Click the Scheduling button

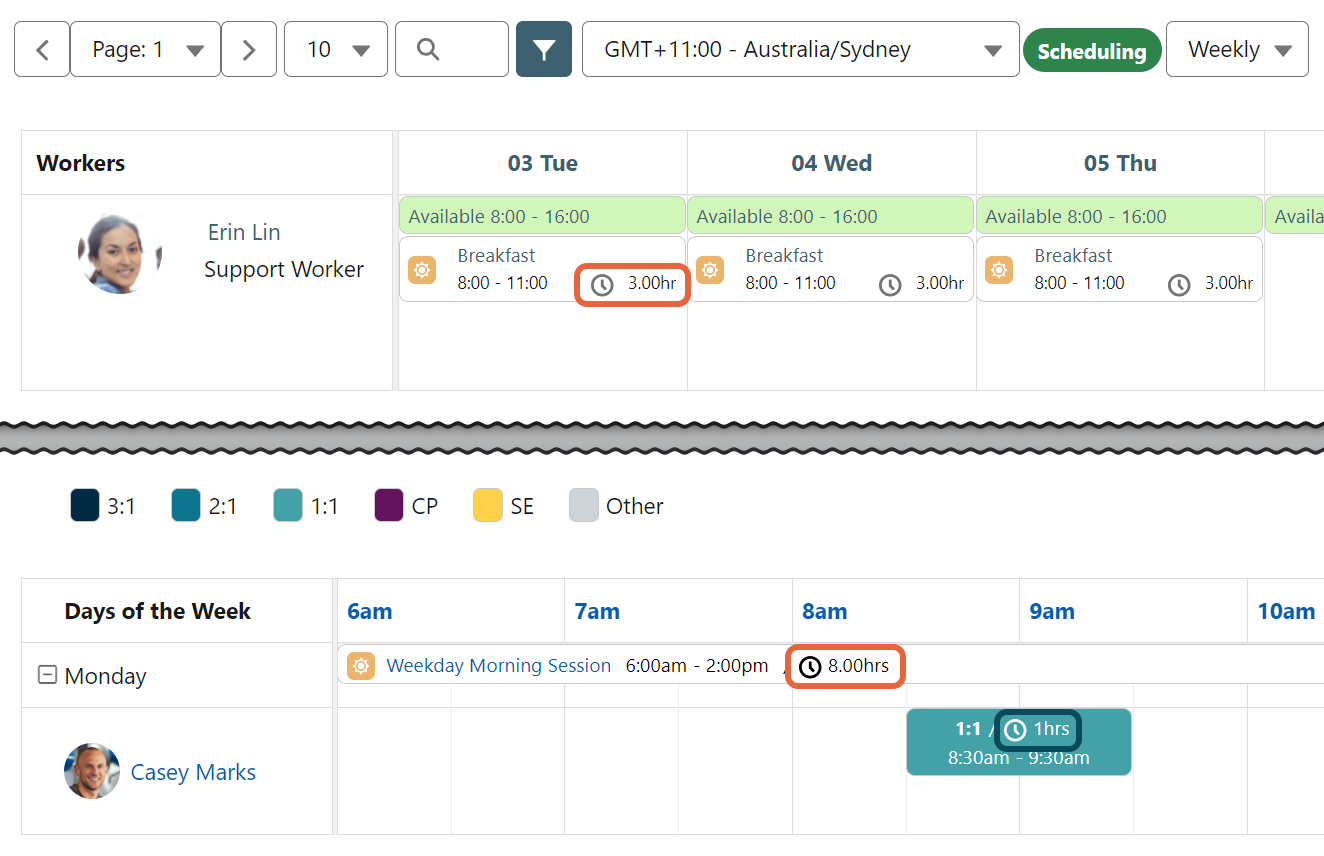tap(1091, 51)
